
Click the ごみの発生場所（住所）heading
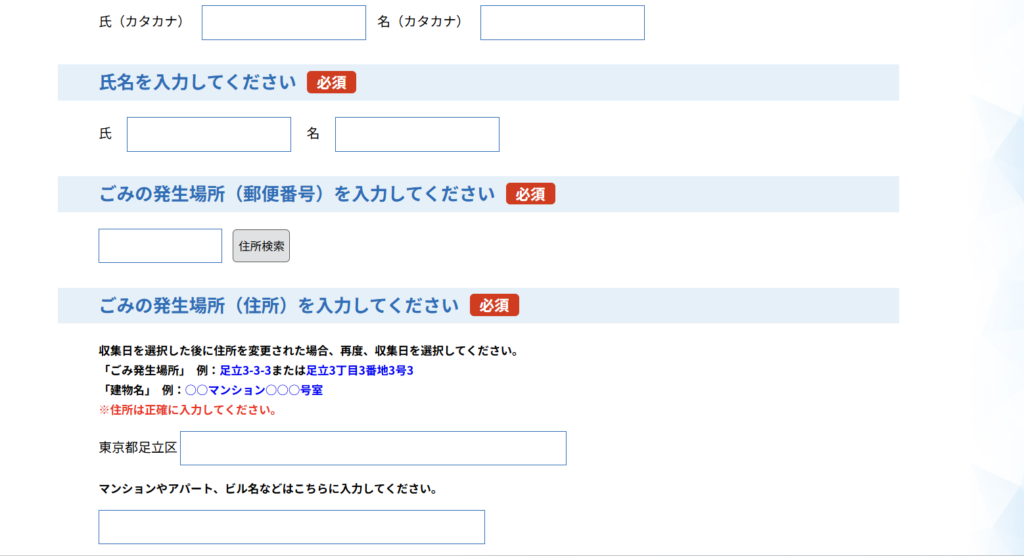(279, 305)
